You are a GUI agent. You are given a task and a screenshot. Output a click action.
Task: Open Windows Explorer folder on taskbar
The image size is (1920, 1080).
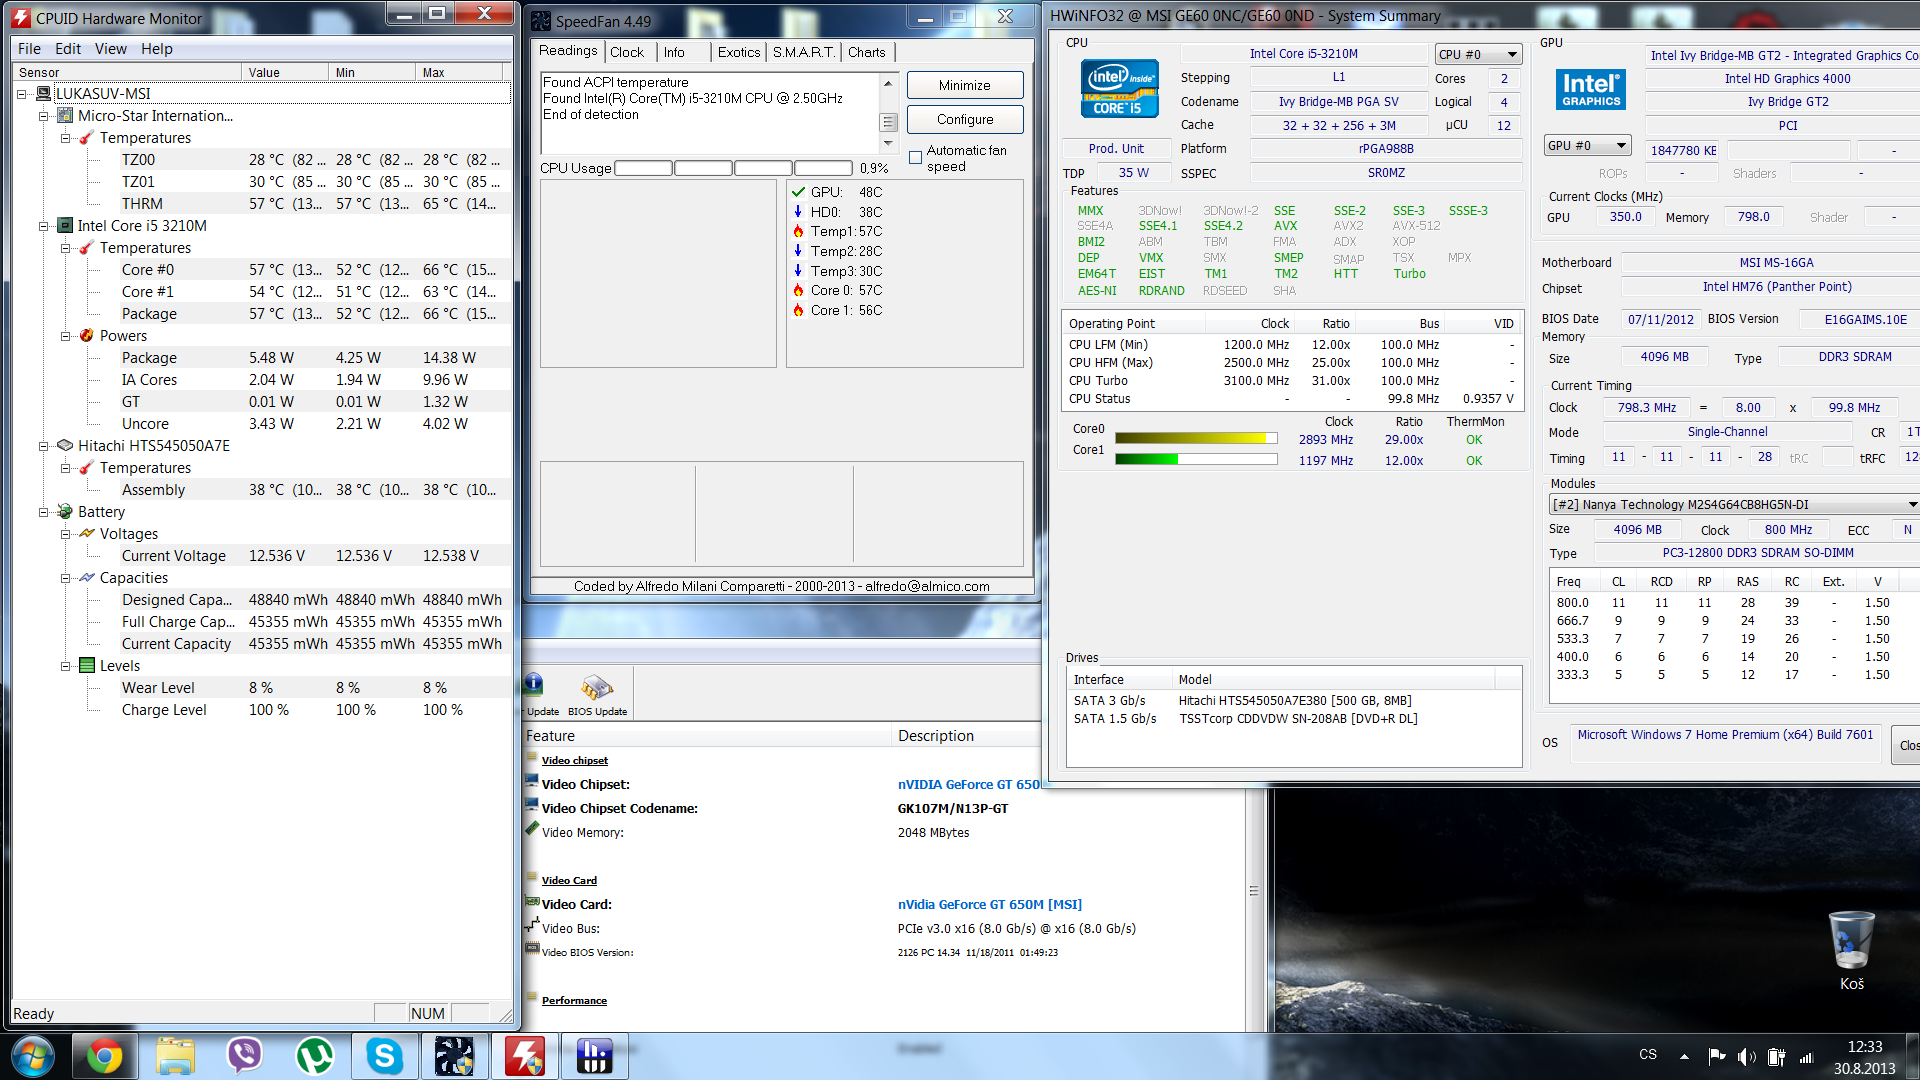click(175, 1056)
